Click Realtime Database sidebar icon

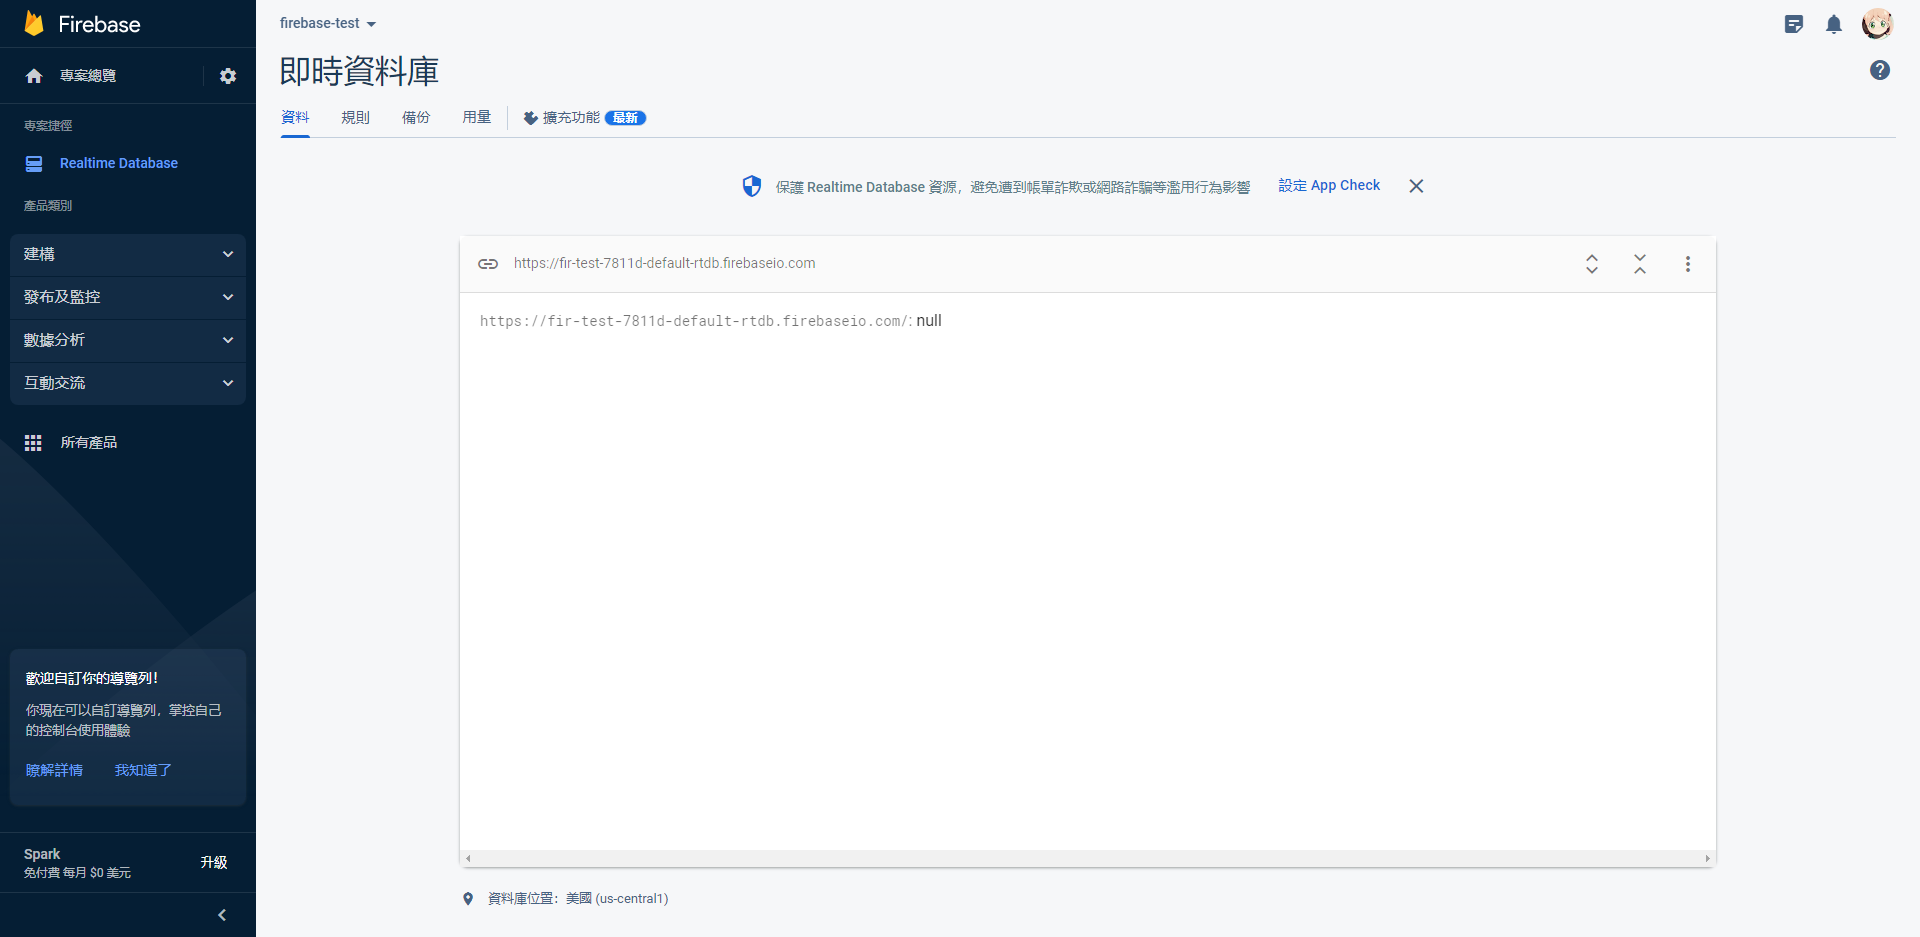click(34, 163)
